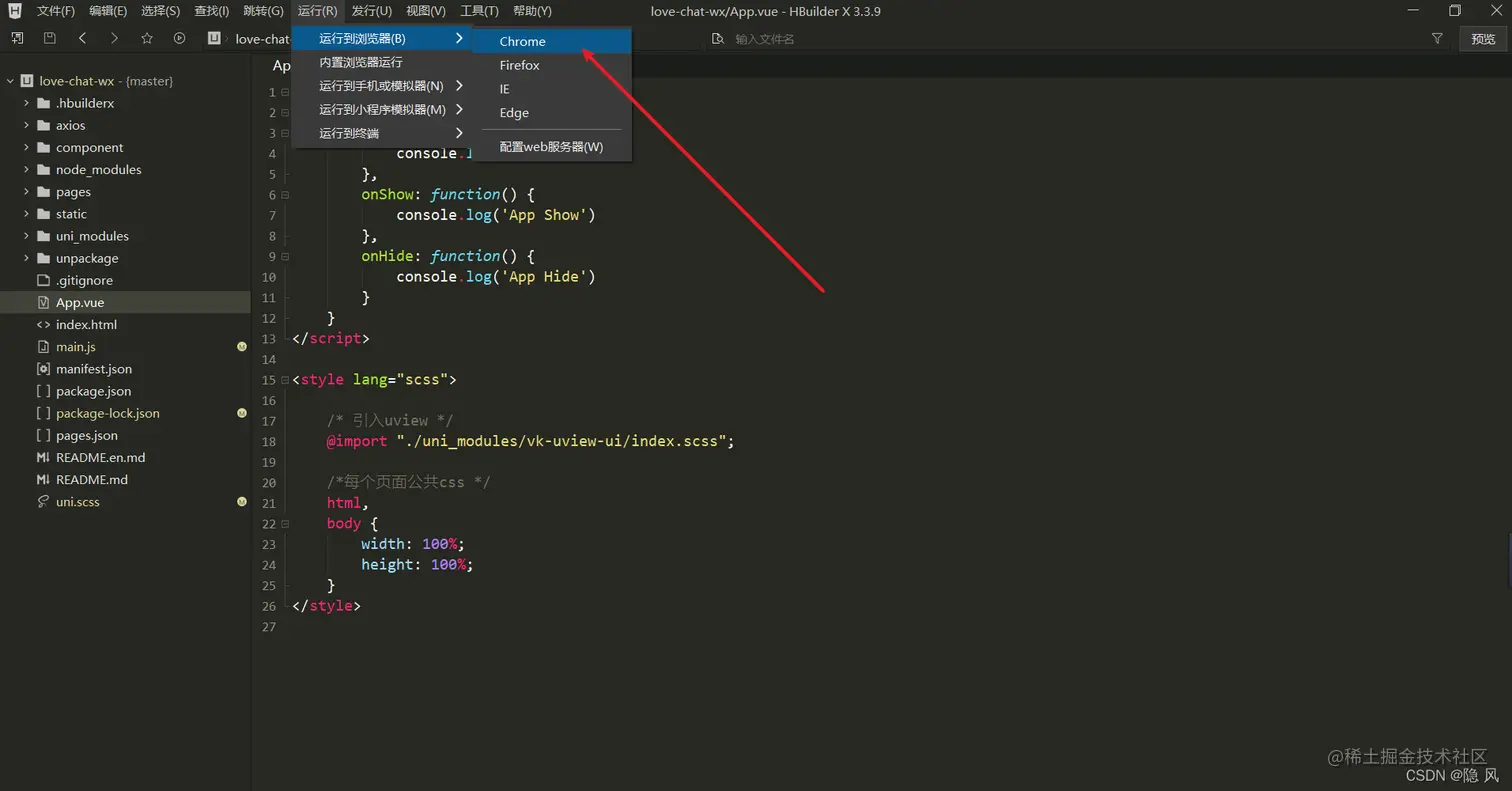Select IE in the browser submenu
The image size is (1512, 791).
point(552,89)
